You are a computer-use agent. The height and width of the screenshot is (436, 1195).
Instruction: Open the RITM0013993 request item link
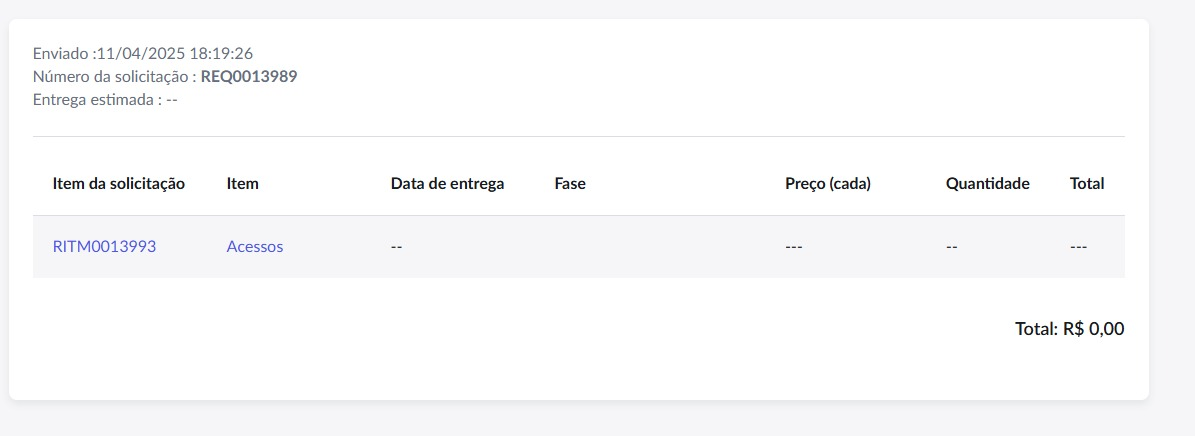point(104,247)
